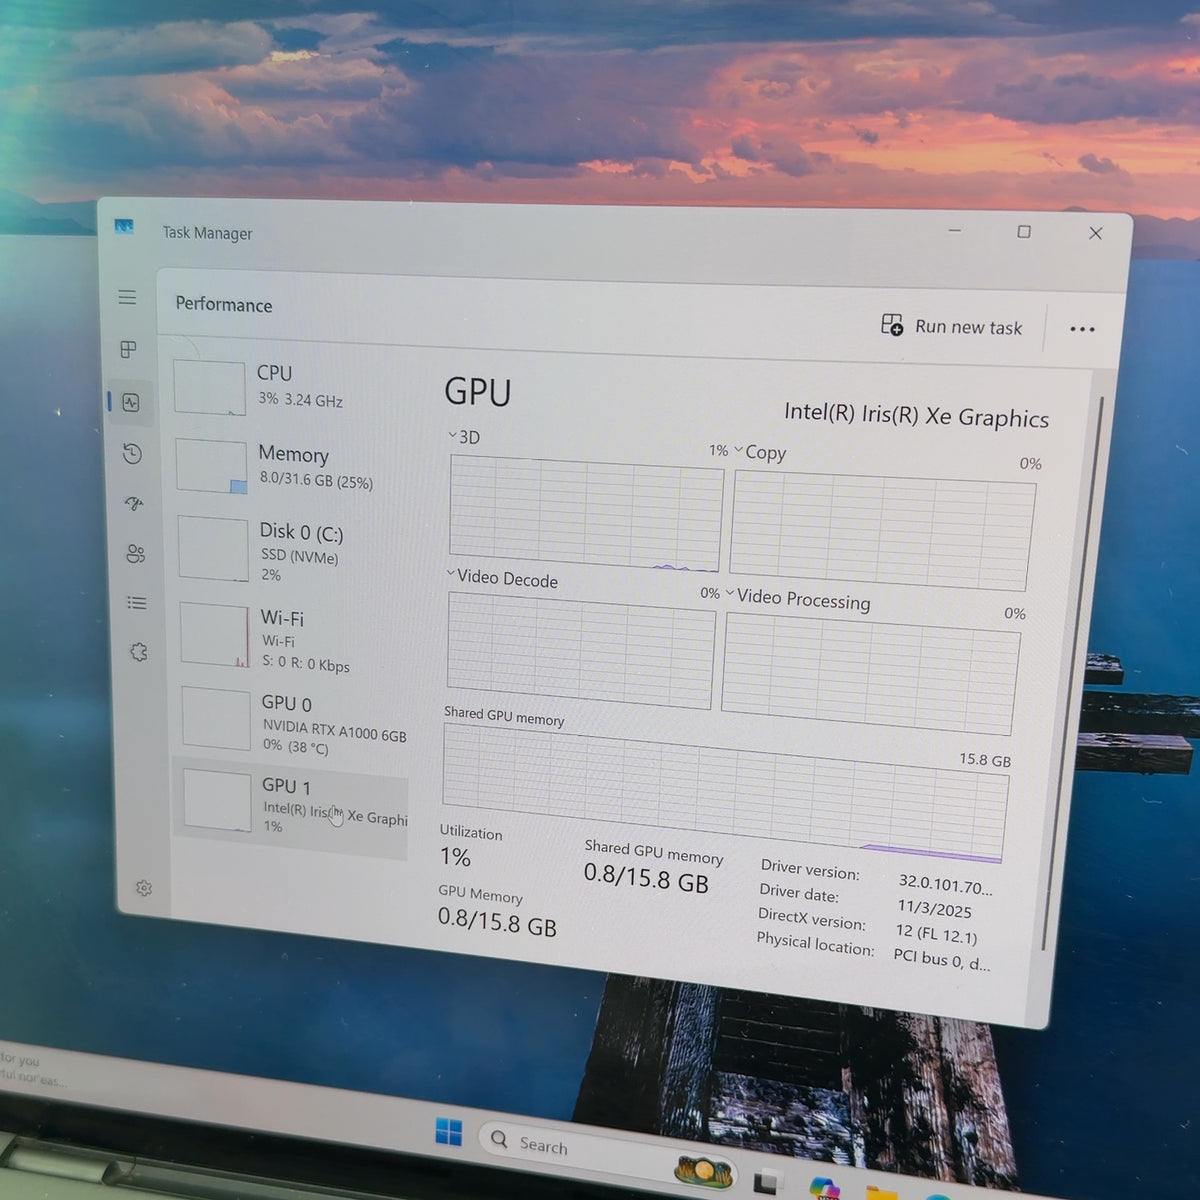Click the Memory mini graph thumbnail
This screenshot has height=1200, width=1200.
point(211,467)
